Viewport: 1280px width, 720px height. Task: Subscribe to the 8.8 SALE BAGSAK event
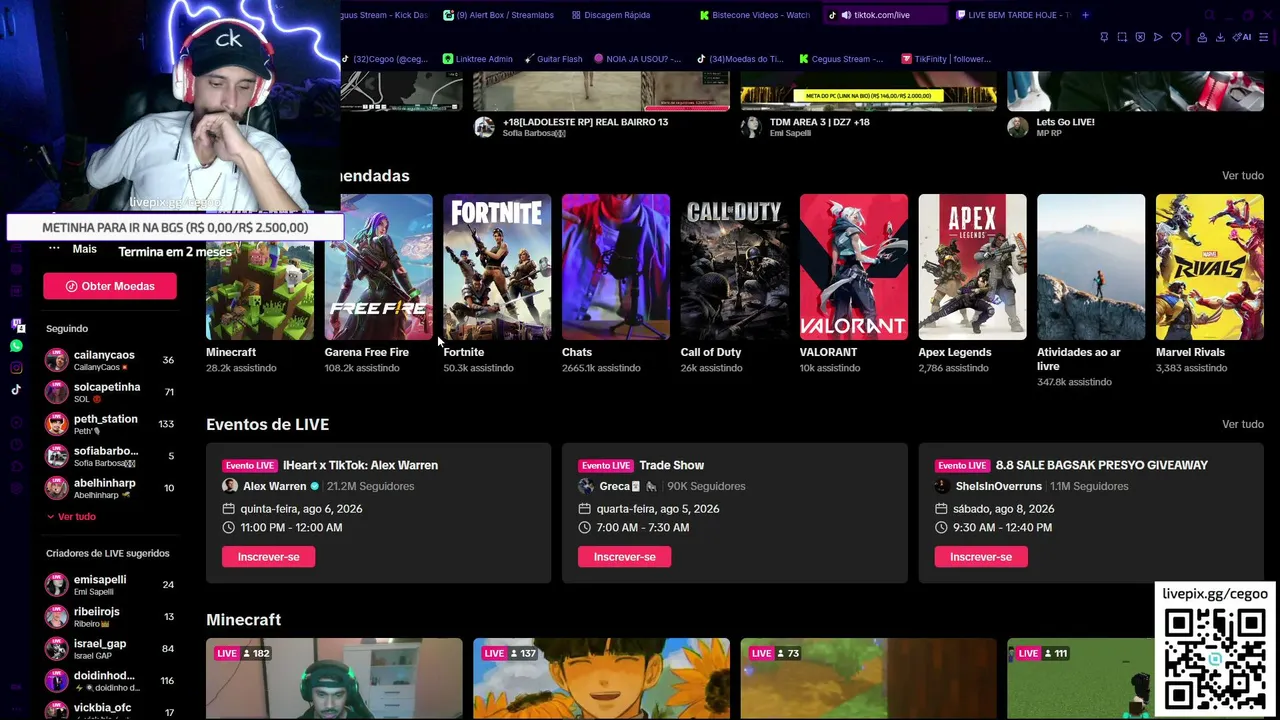[980, 557]
